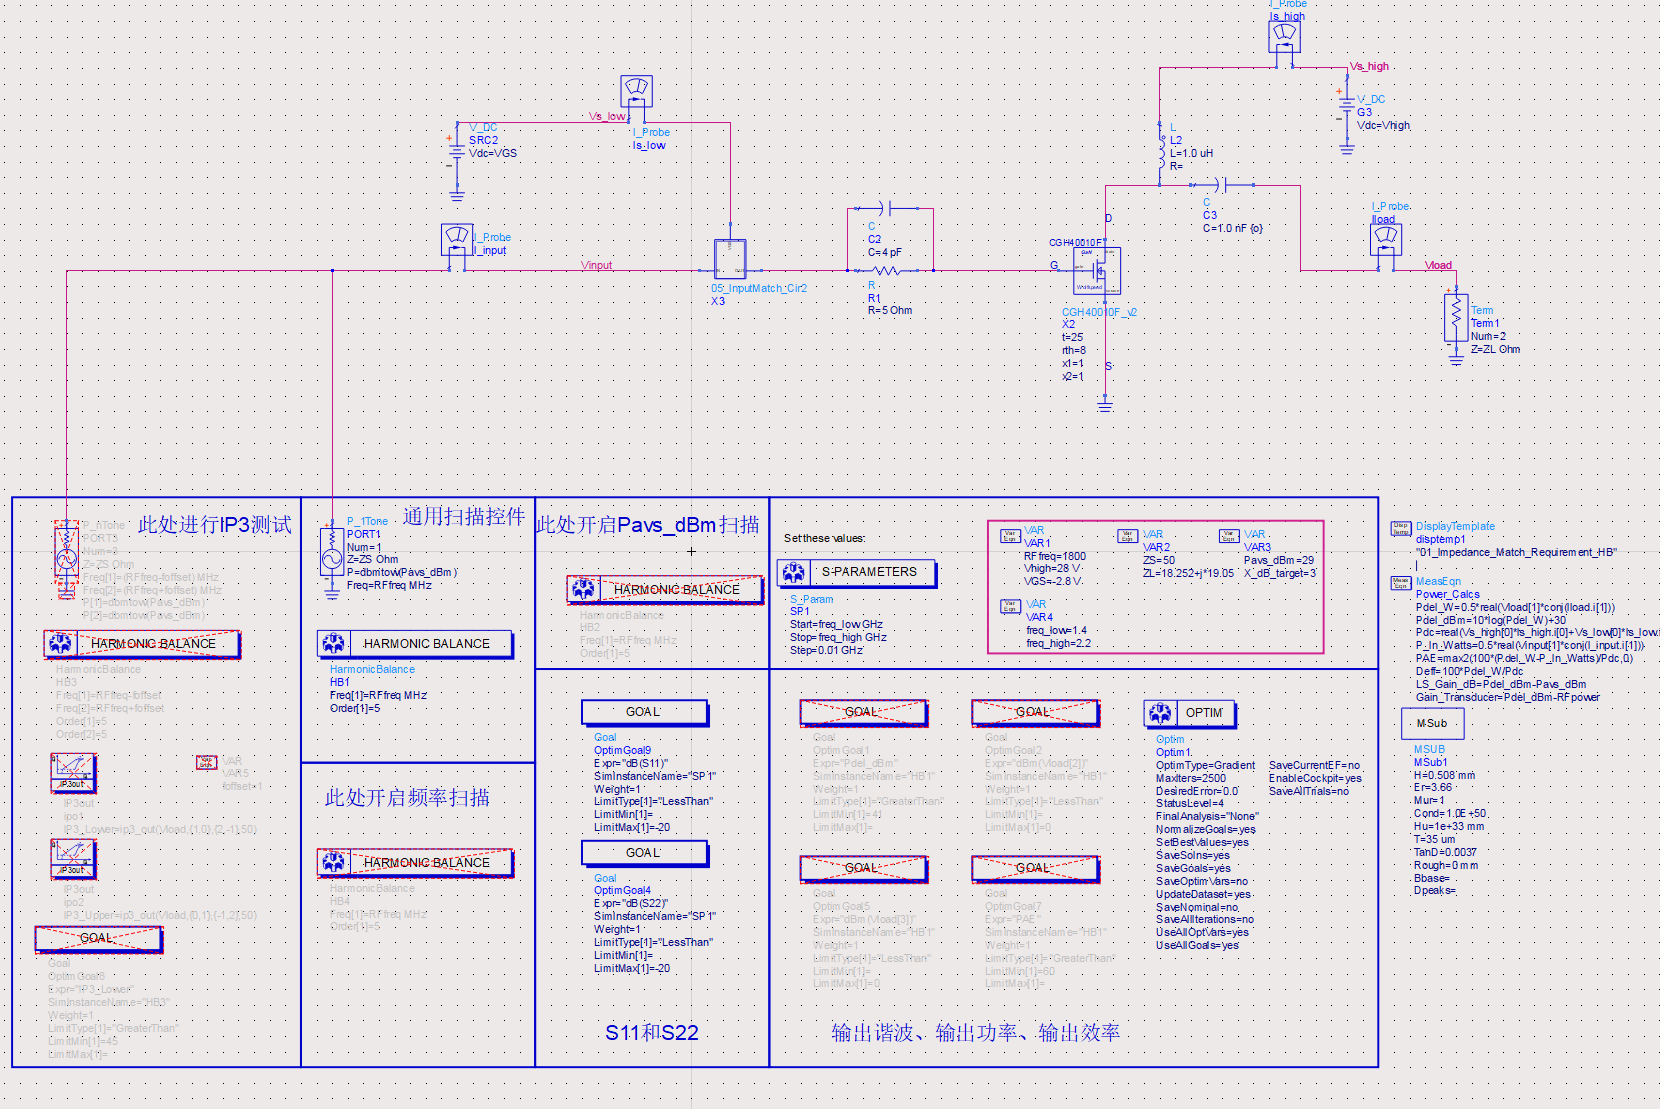
Task: Select the ipo2 IP3out measurement icon
Action: tap(73, 859)
